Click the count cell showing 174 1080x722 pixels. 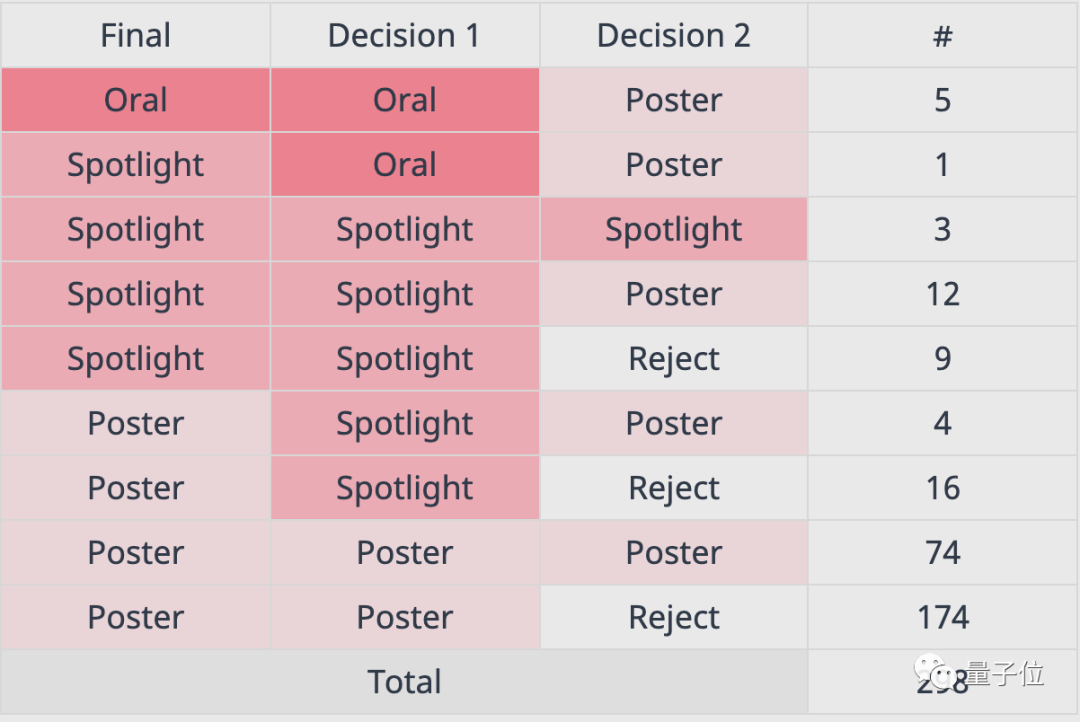click(942, 617)
